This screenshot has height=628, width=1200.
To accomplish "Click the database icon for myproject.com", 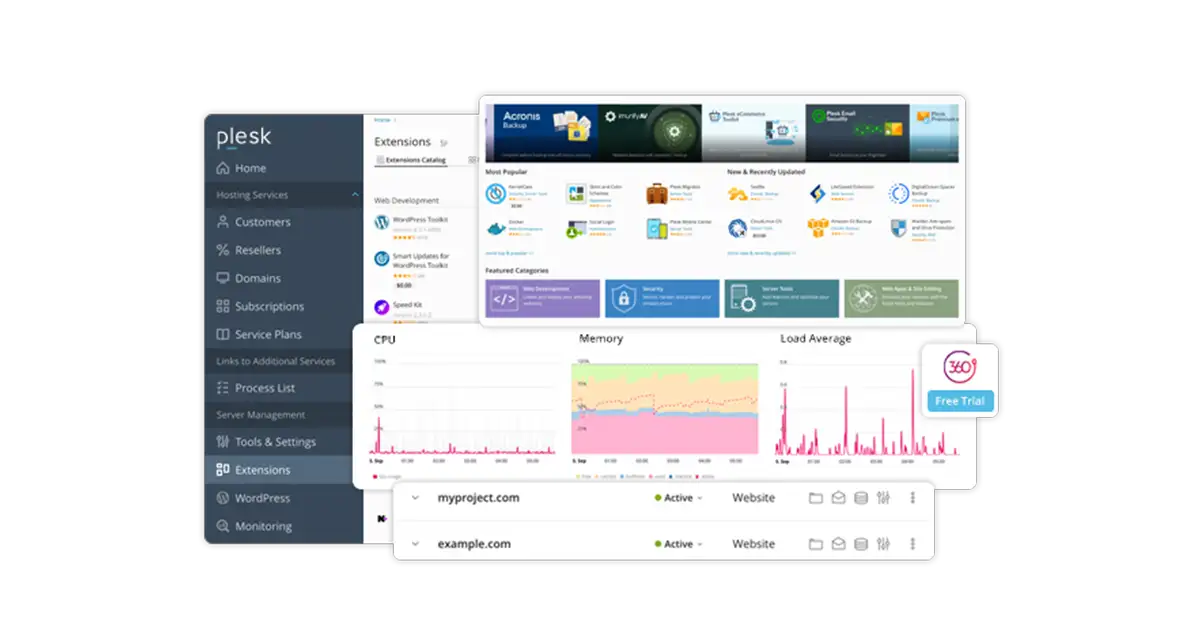I will (860, 498).
